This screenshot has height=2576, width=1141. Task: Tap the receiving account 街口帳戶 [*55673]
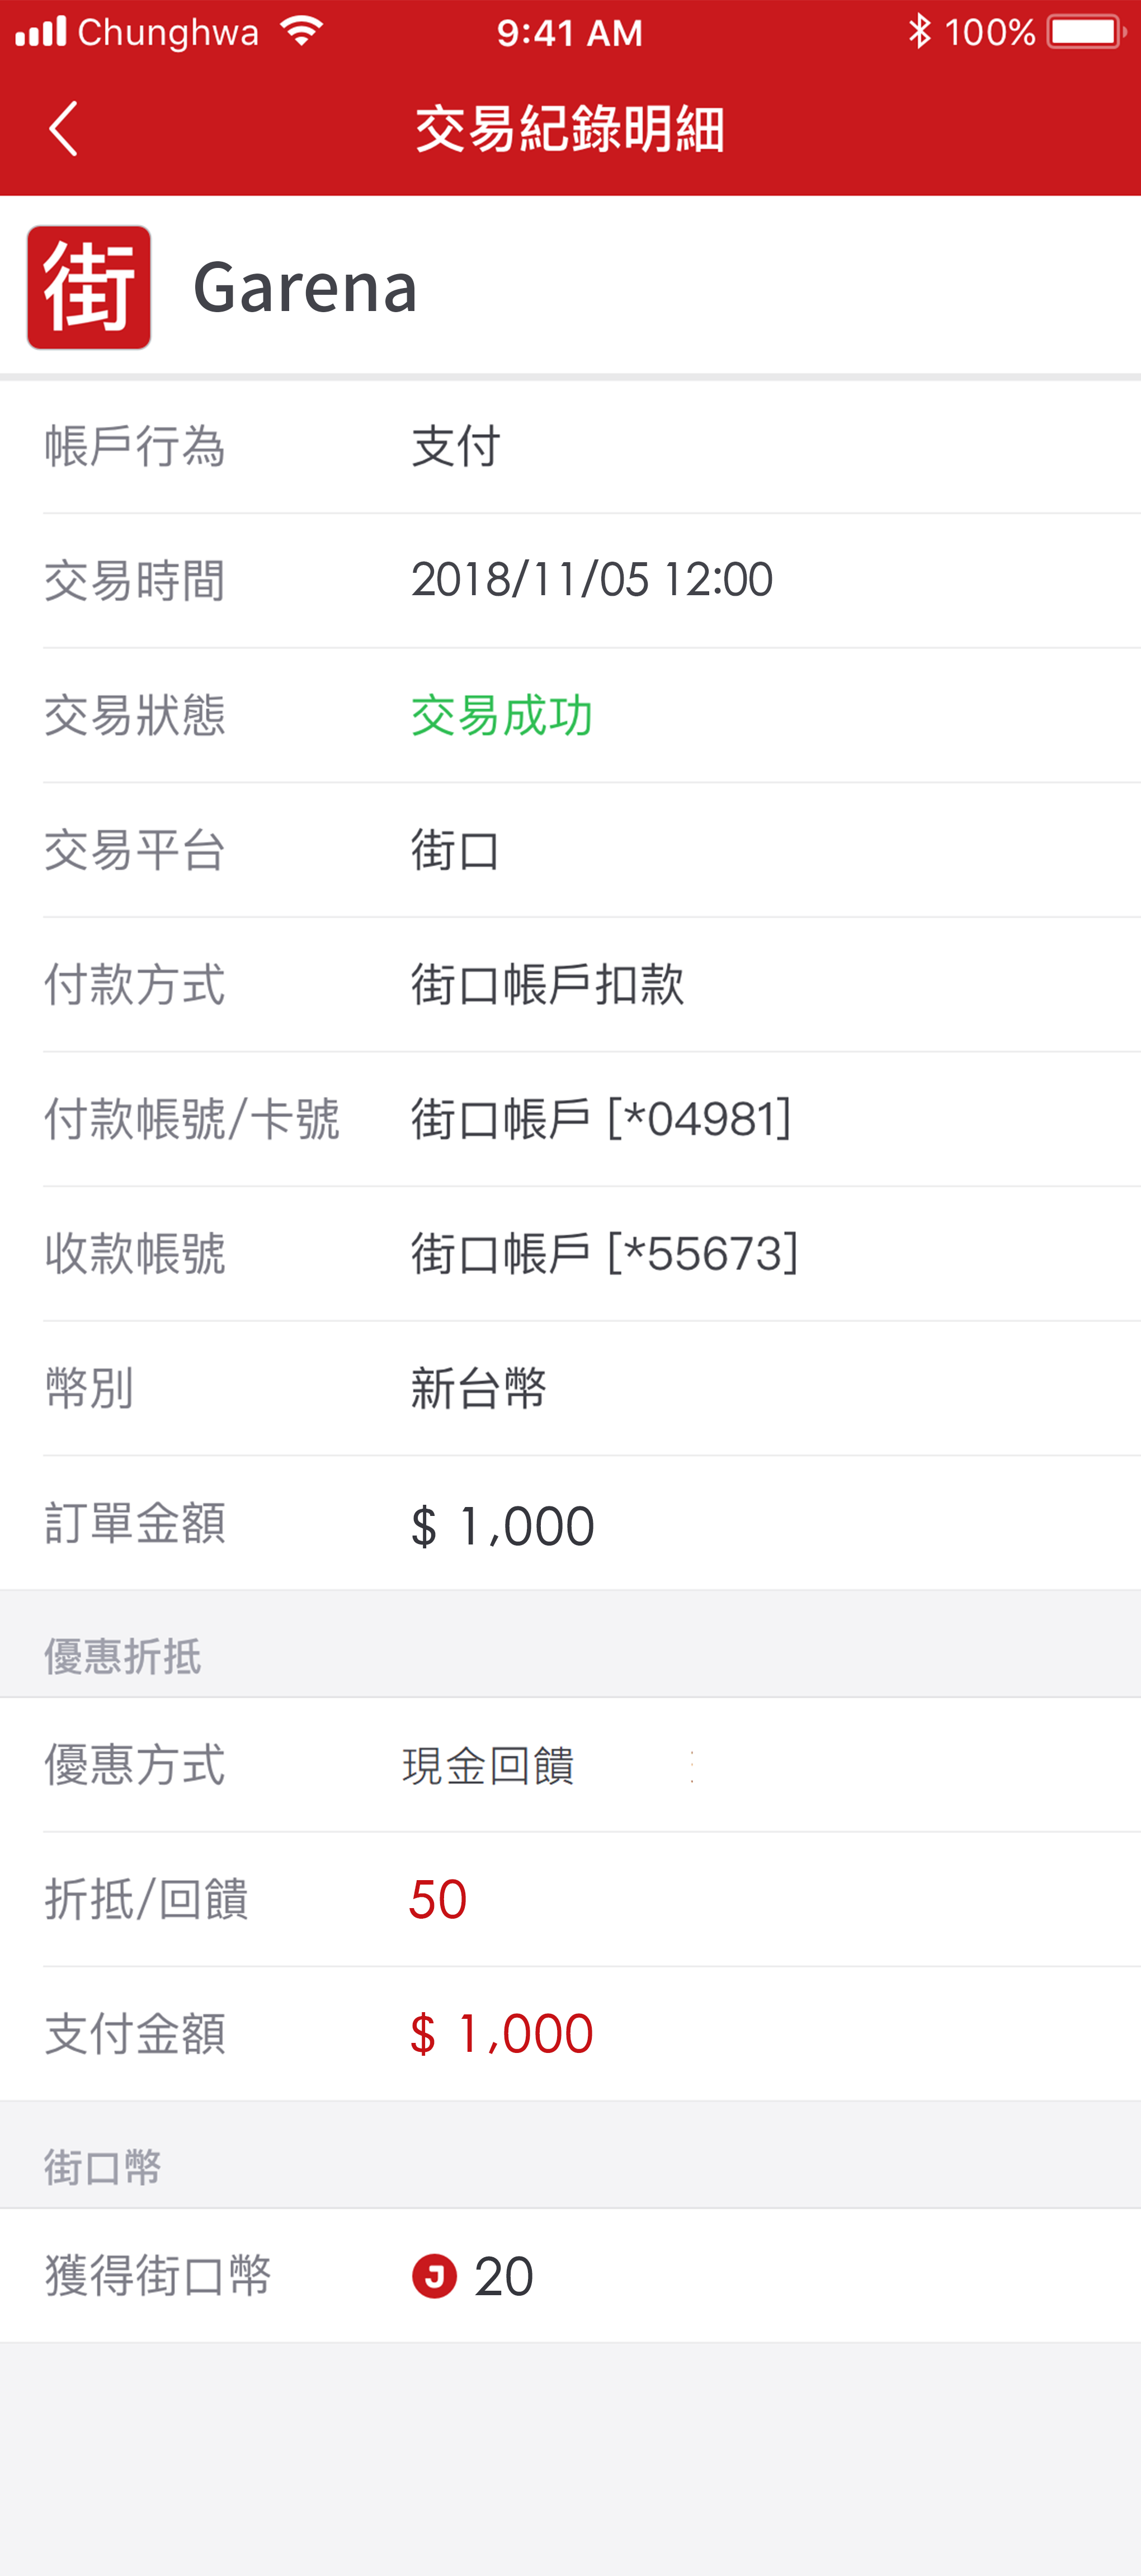coord(604,1254)
